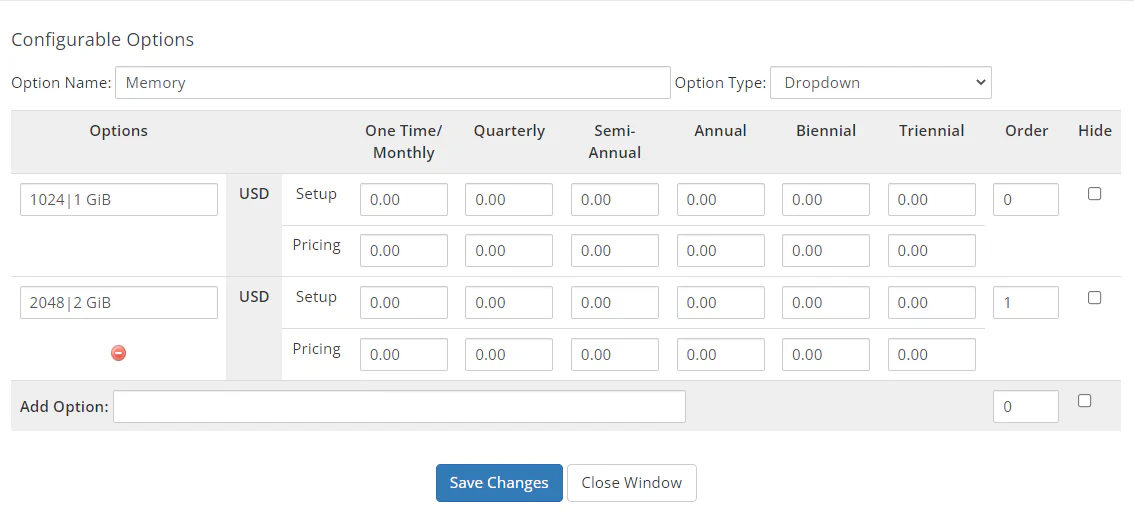Tick the Hide checkbox for 1024|1 GiB

tap(1094, 194)
